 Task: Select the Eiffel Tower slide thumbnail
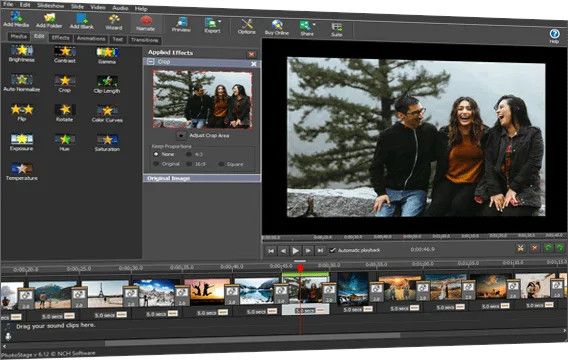coord(104,293)
